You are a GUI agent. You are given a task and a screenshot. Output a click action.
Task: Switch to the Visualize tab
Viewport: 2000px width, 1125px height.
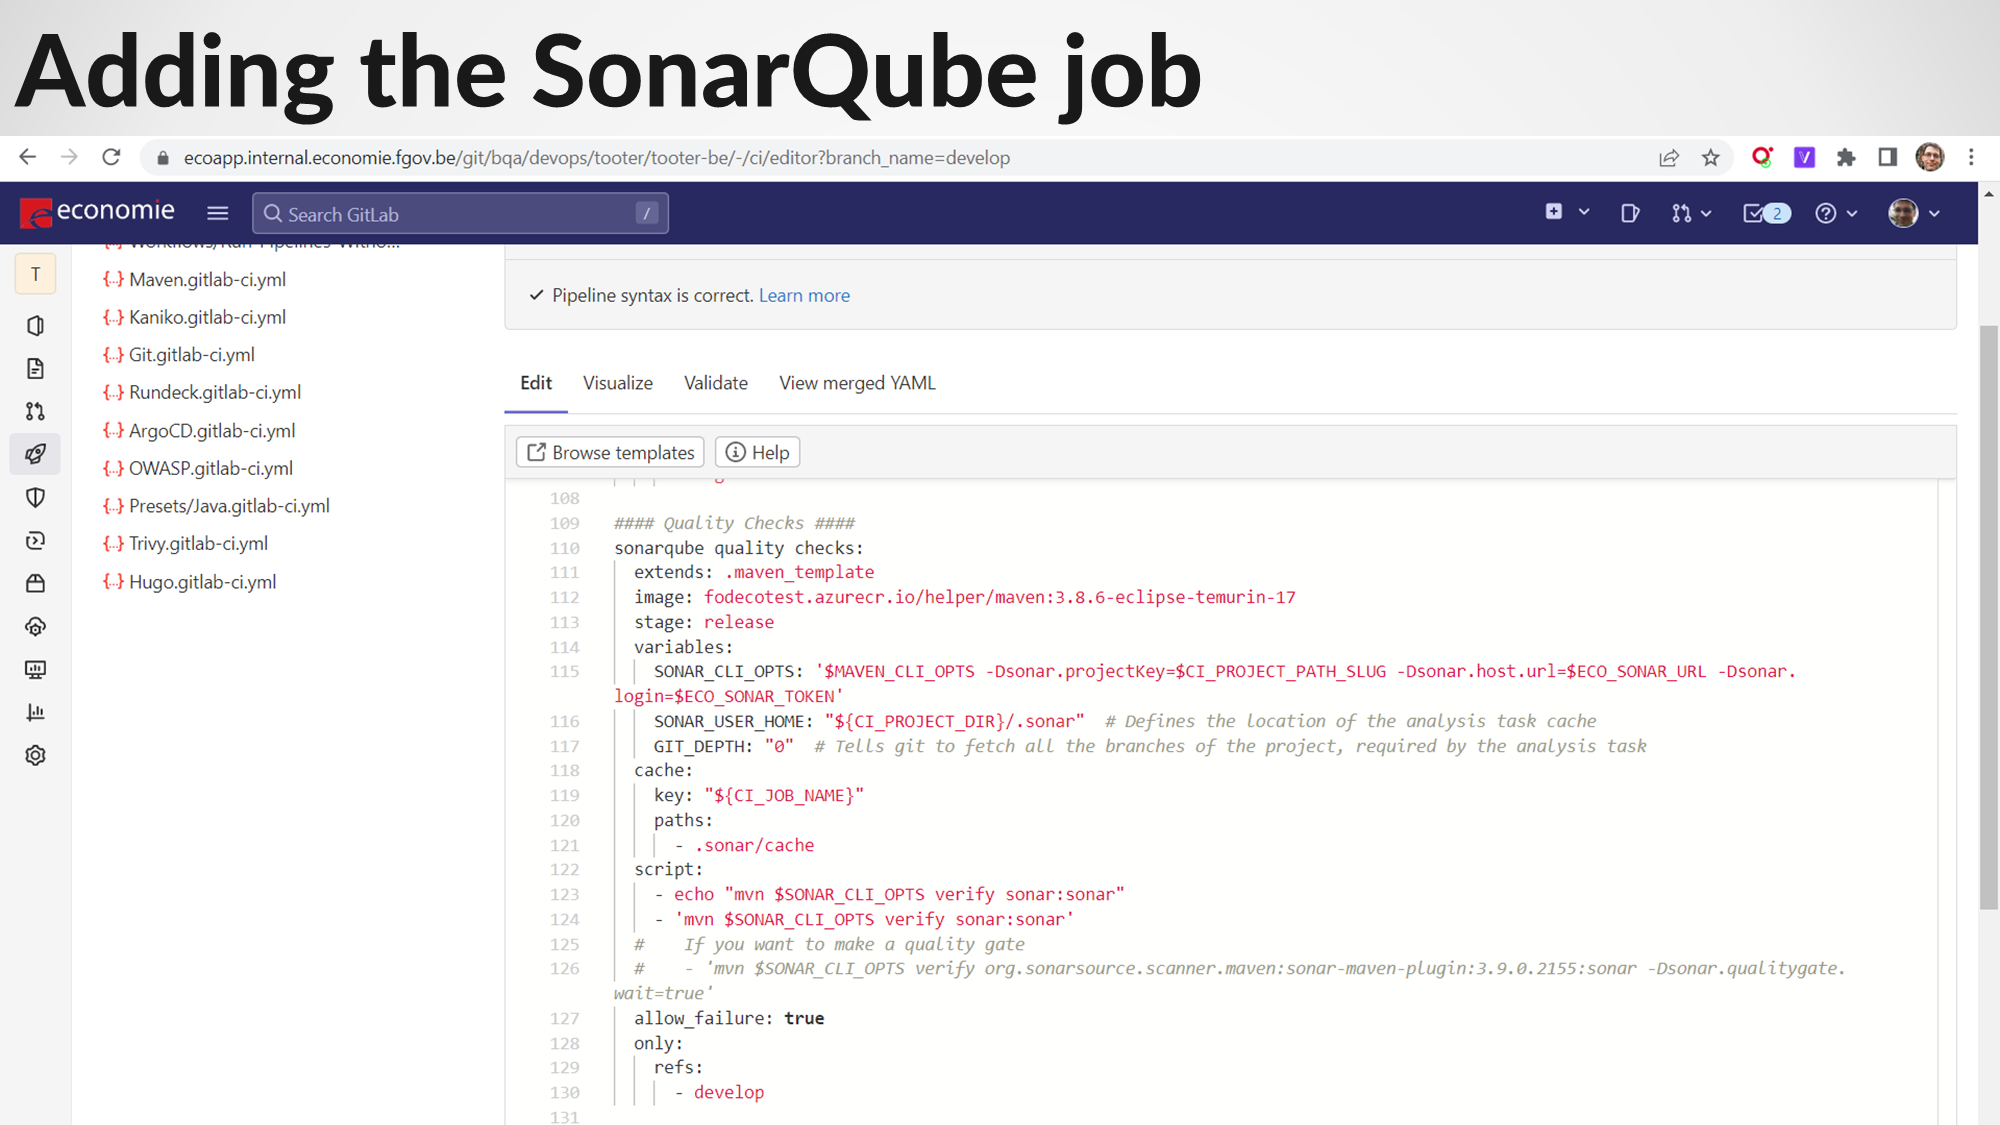pos(617,383)
